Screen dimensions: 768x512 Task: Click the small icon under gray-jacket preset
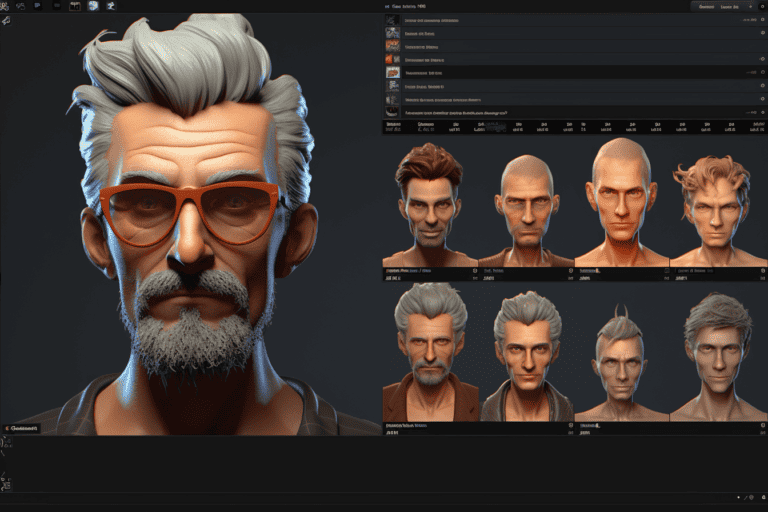click(x=571, y=425)
